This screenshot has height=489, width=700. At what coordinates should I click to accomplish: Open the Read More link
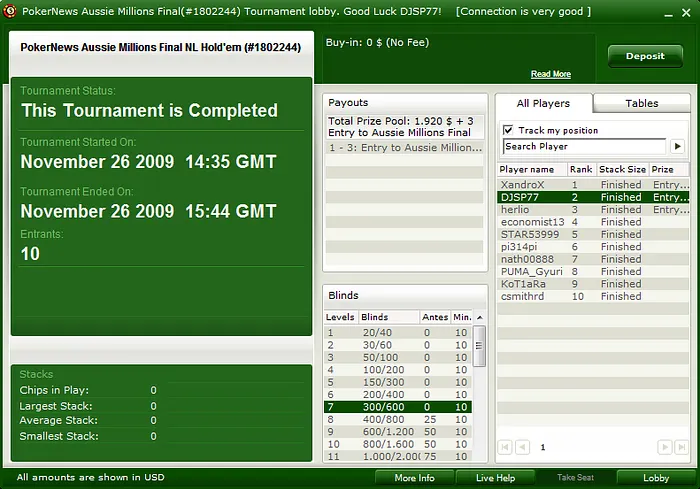550,74
